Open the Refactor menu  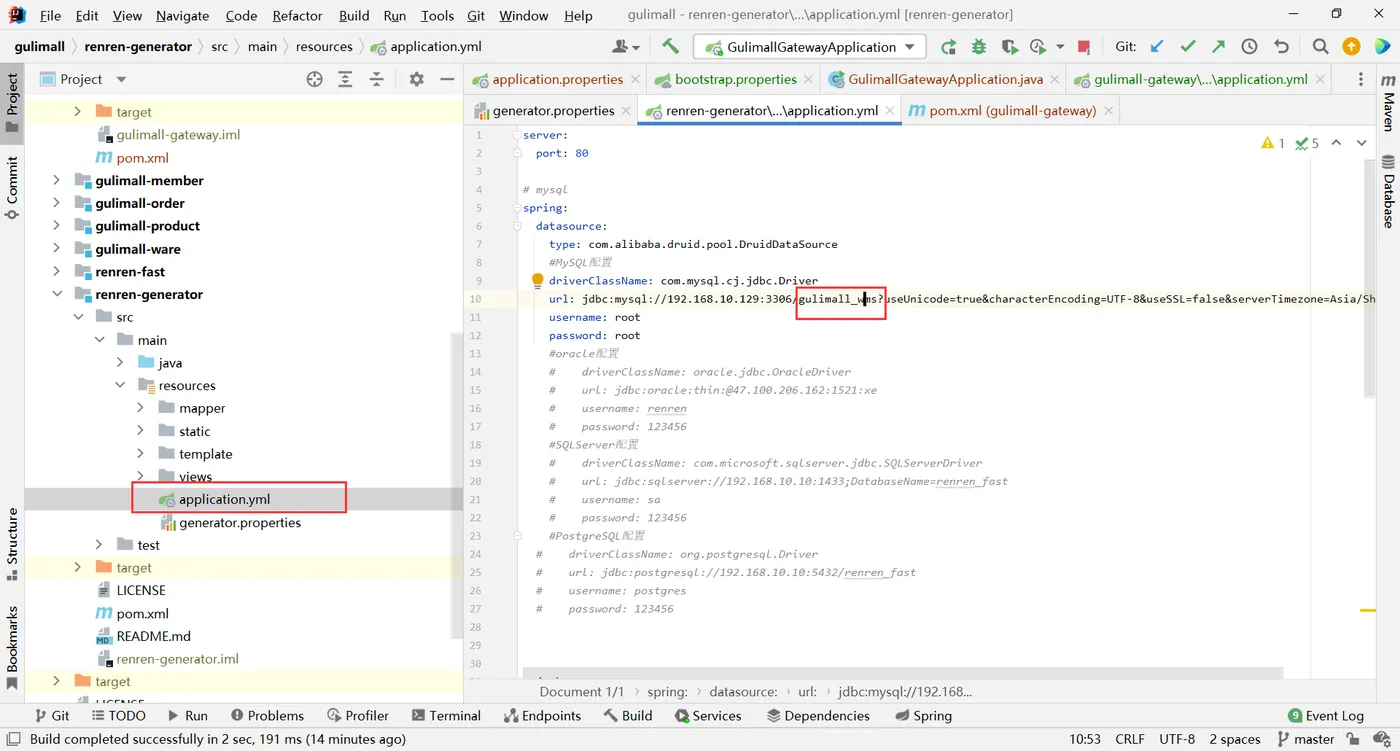(297, 15)
